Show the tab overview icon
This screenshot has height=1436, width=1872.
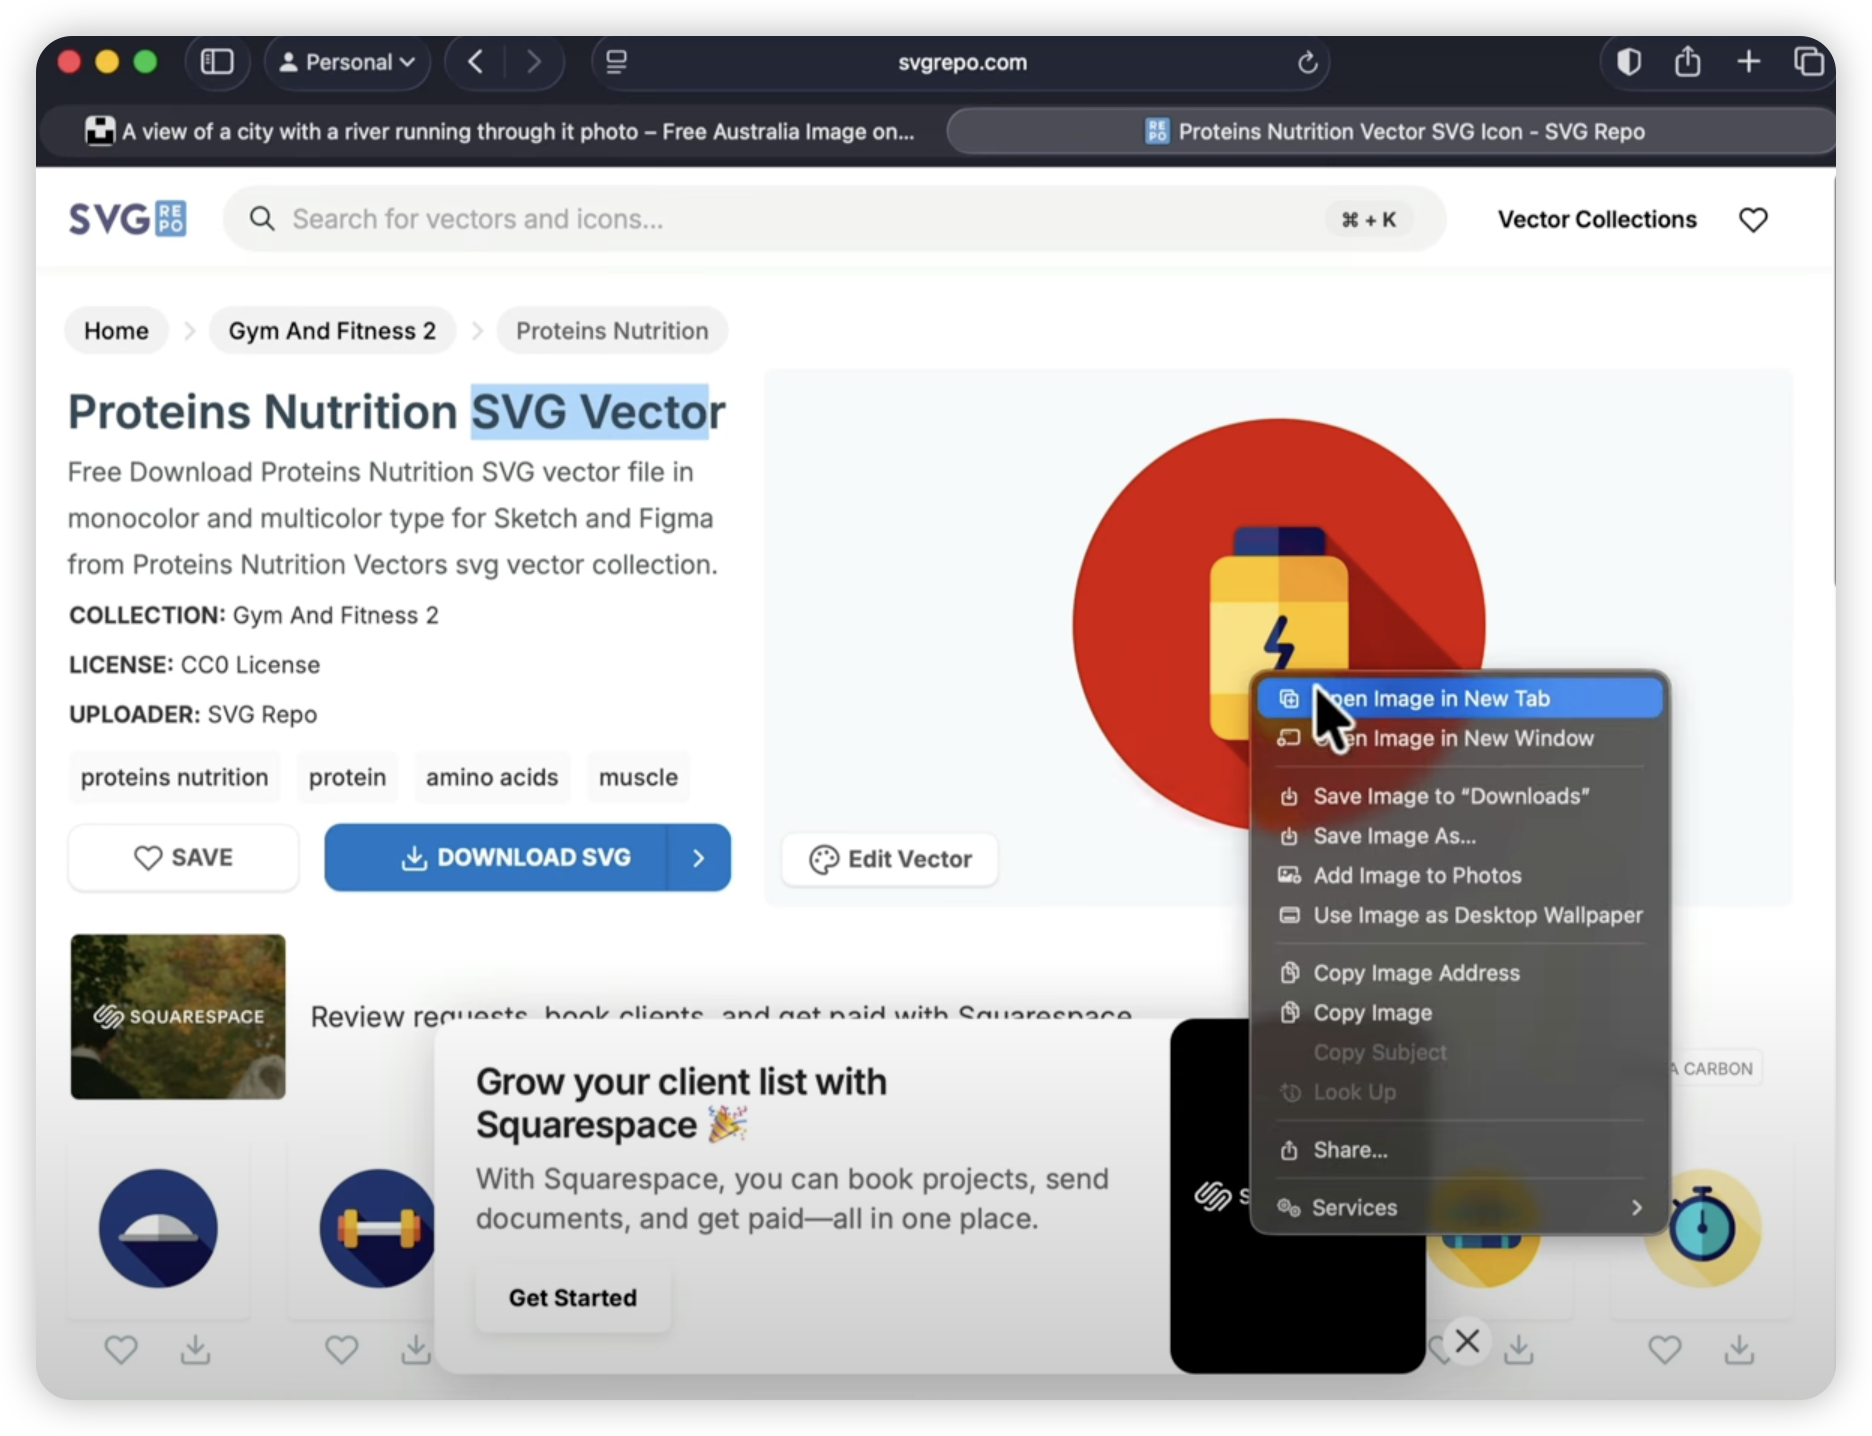(x=1808, y=62)
